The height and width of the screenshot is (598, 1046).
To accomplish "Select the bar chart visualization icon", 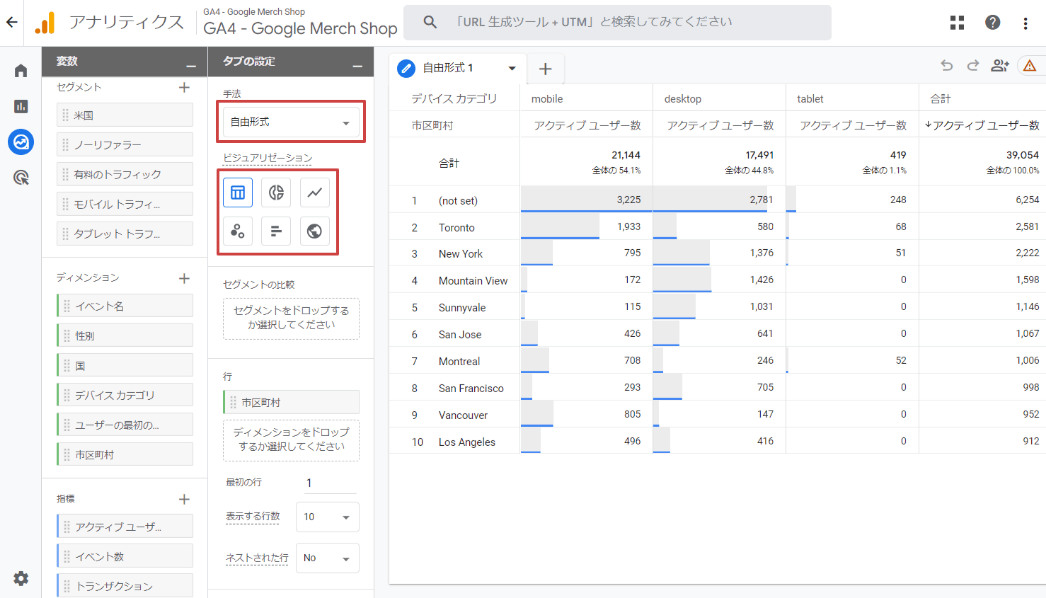I will pyautogui.click(x=276, y=232).
